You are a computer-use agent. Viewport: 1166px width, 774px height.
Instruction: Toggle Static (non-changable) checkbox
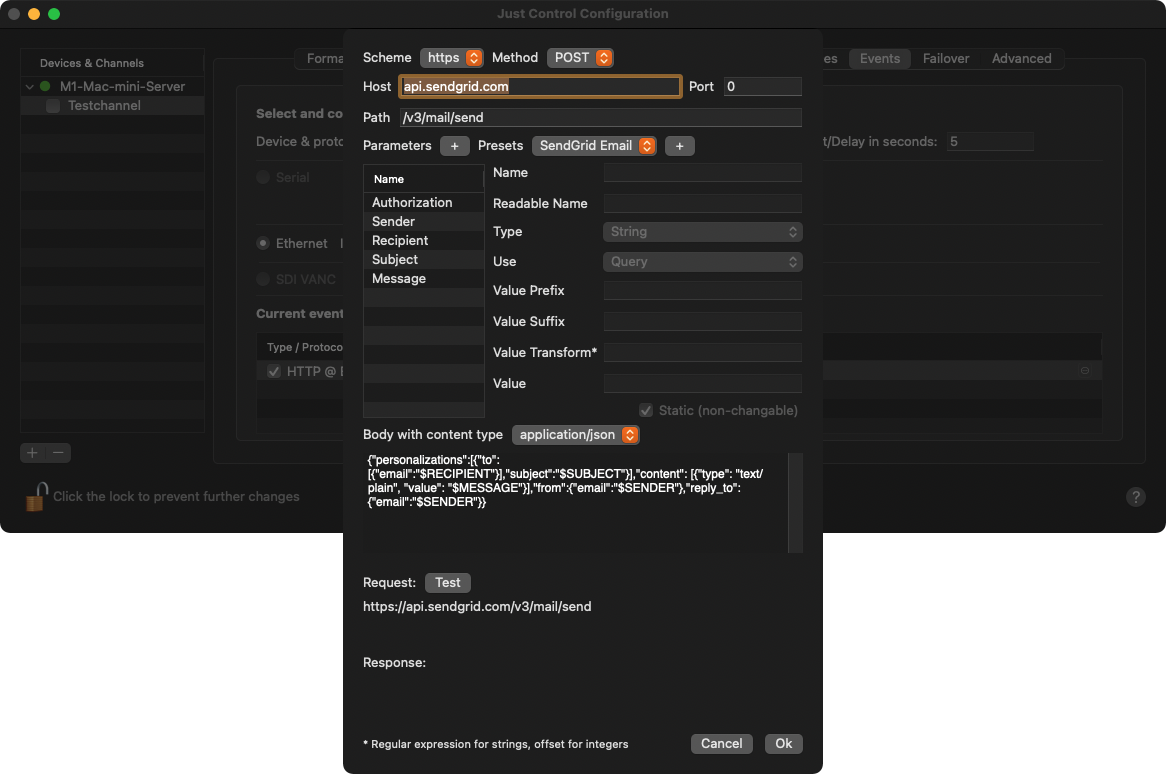[x=645, y=410]
